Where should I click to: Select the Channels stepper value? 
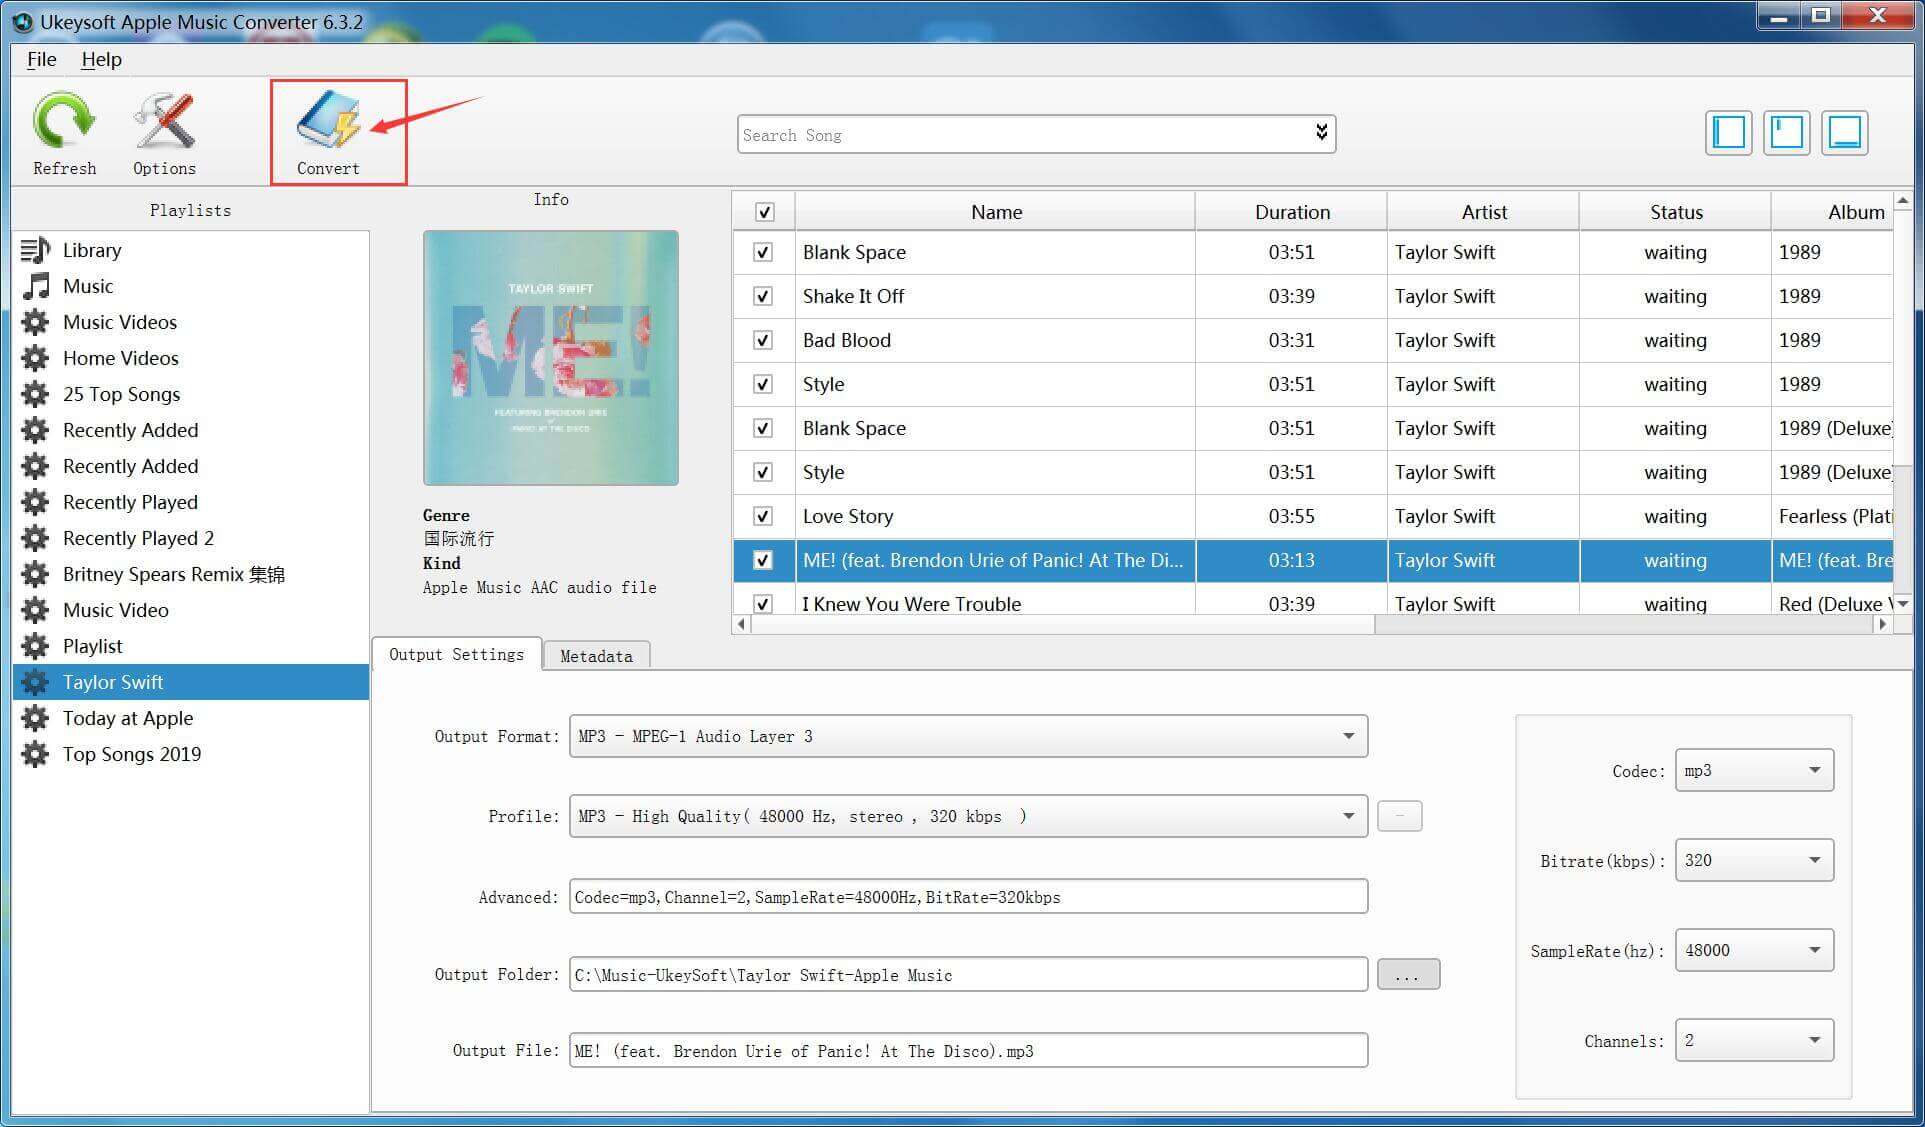click(x=1751, y=1040)
